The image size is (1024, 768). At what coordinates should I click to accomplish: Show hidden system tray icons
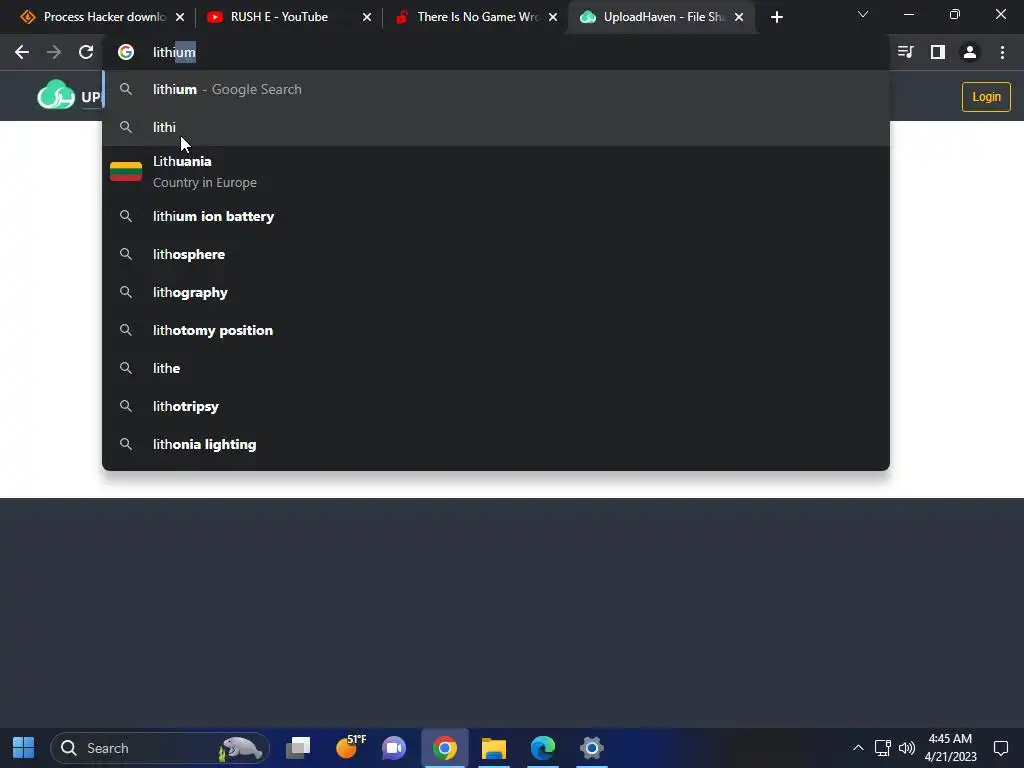(858, 748)
